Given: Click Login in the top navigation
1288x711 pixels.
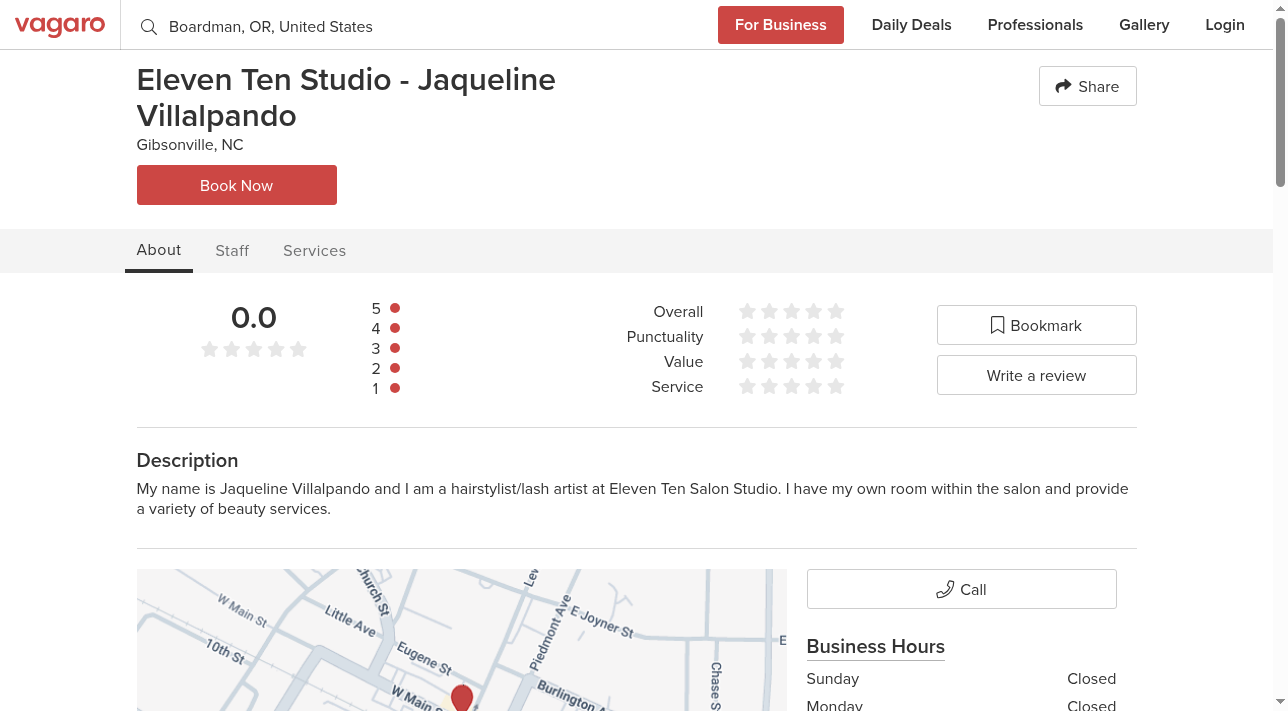Looking at the screenshot, I should click(1225, 25).
